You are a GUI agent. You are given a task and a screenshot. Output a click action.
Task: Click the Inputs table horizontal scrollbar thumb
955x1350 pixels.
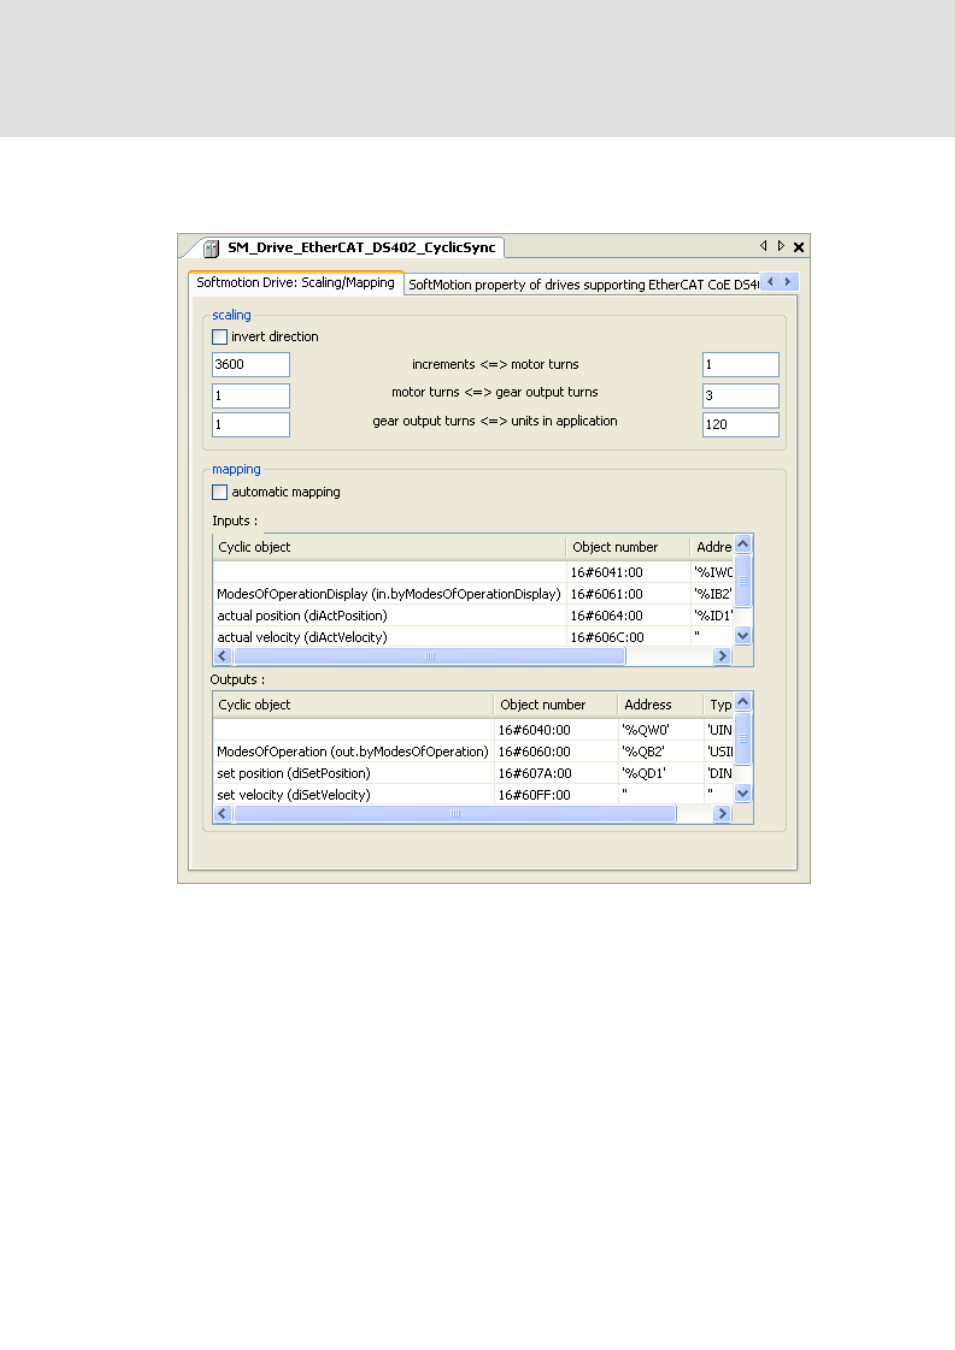pos(429,657)
